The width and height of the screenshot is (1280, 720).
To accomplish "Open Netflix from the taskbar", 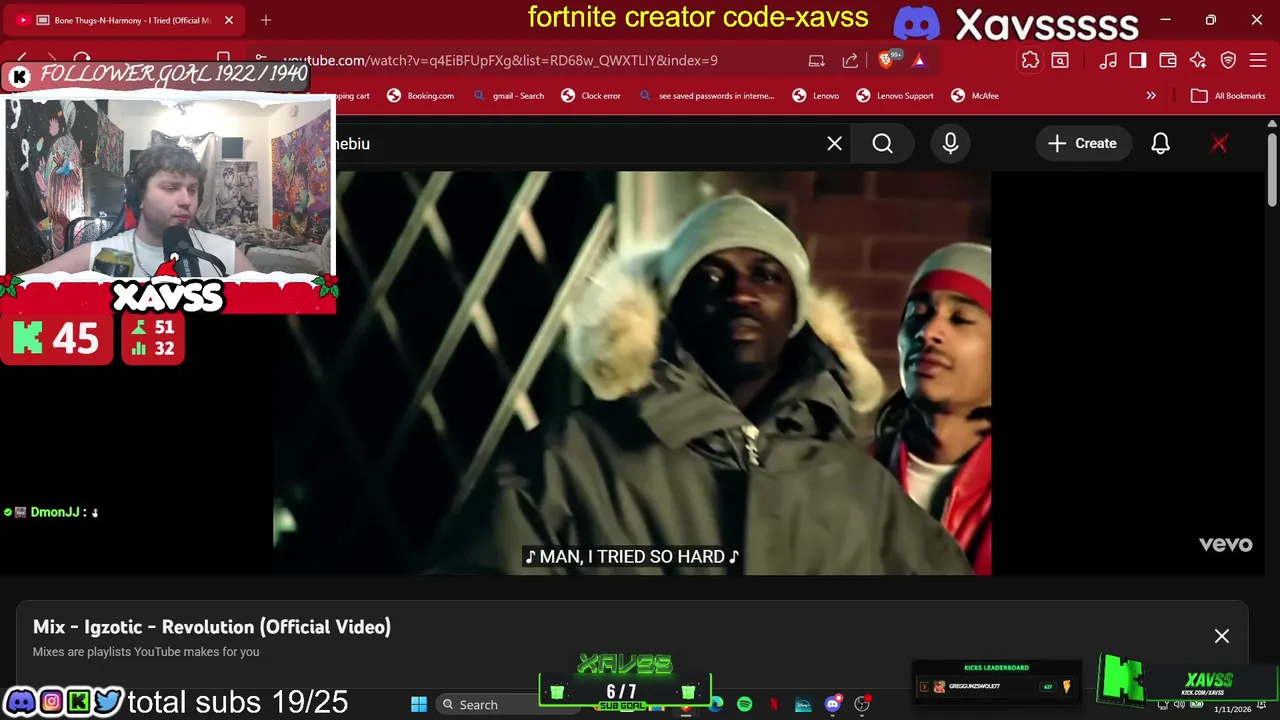I will click(x=774, y=704).
